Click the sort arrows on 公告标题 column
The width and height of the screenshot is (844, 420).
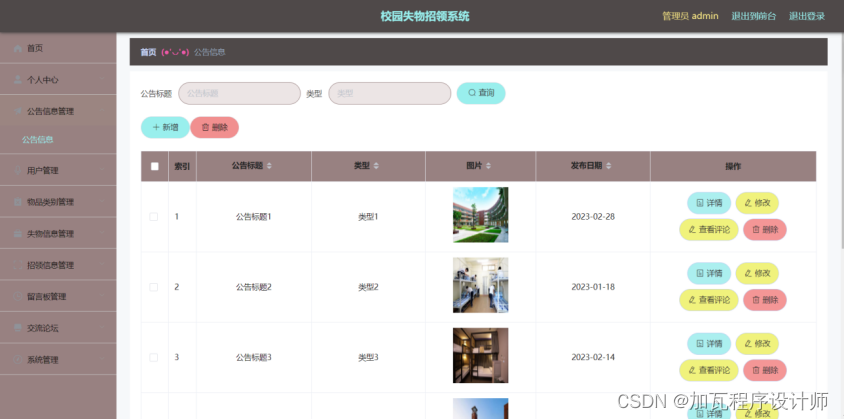(x=269, y=166)
